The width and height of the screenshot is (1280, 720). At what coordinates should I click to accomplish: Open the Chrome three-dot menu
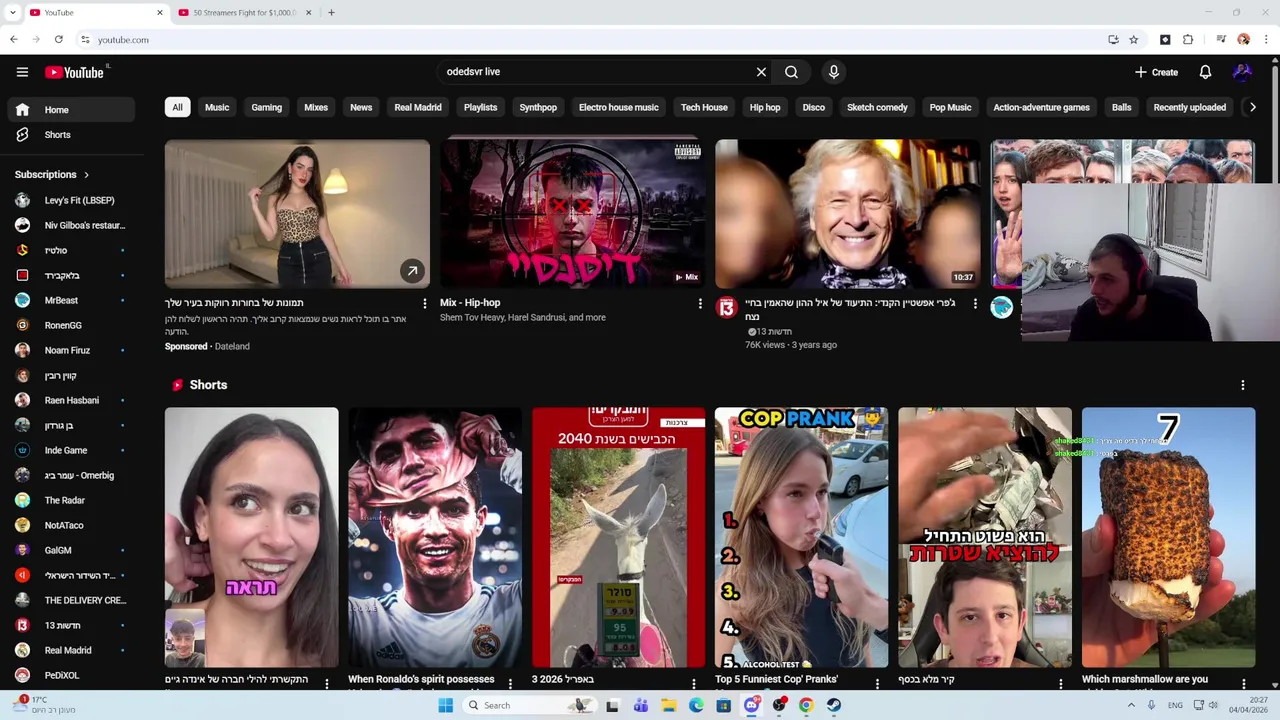pyautogui.click(x=1266, y=40)
